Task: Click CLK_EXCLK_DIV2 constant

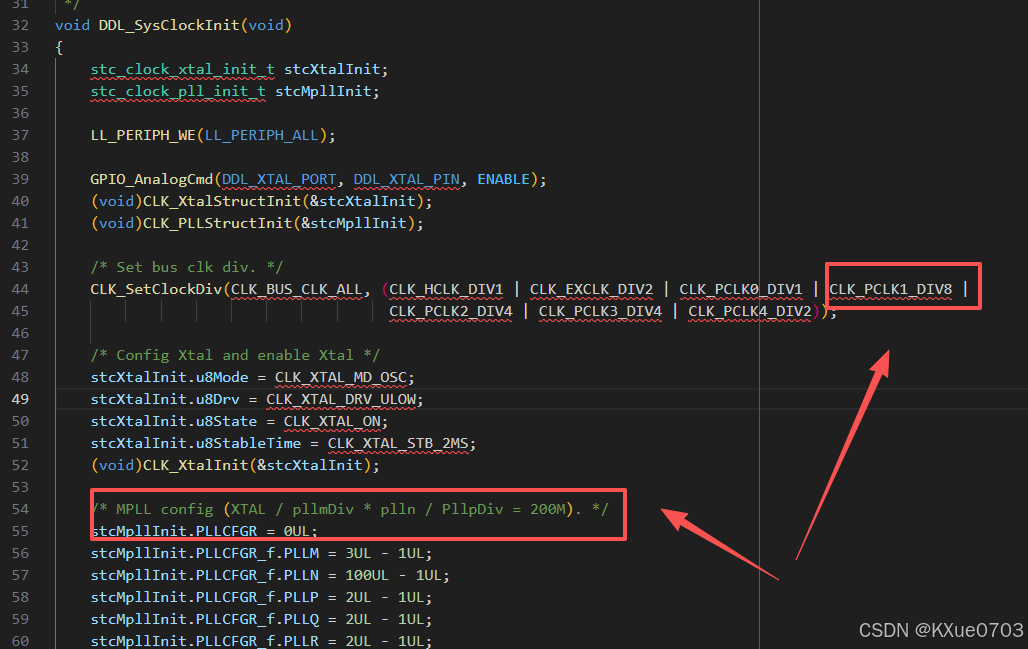Action: (x=591, y=289)
